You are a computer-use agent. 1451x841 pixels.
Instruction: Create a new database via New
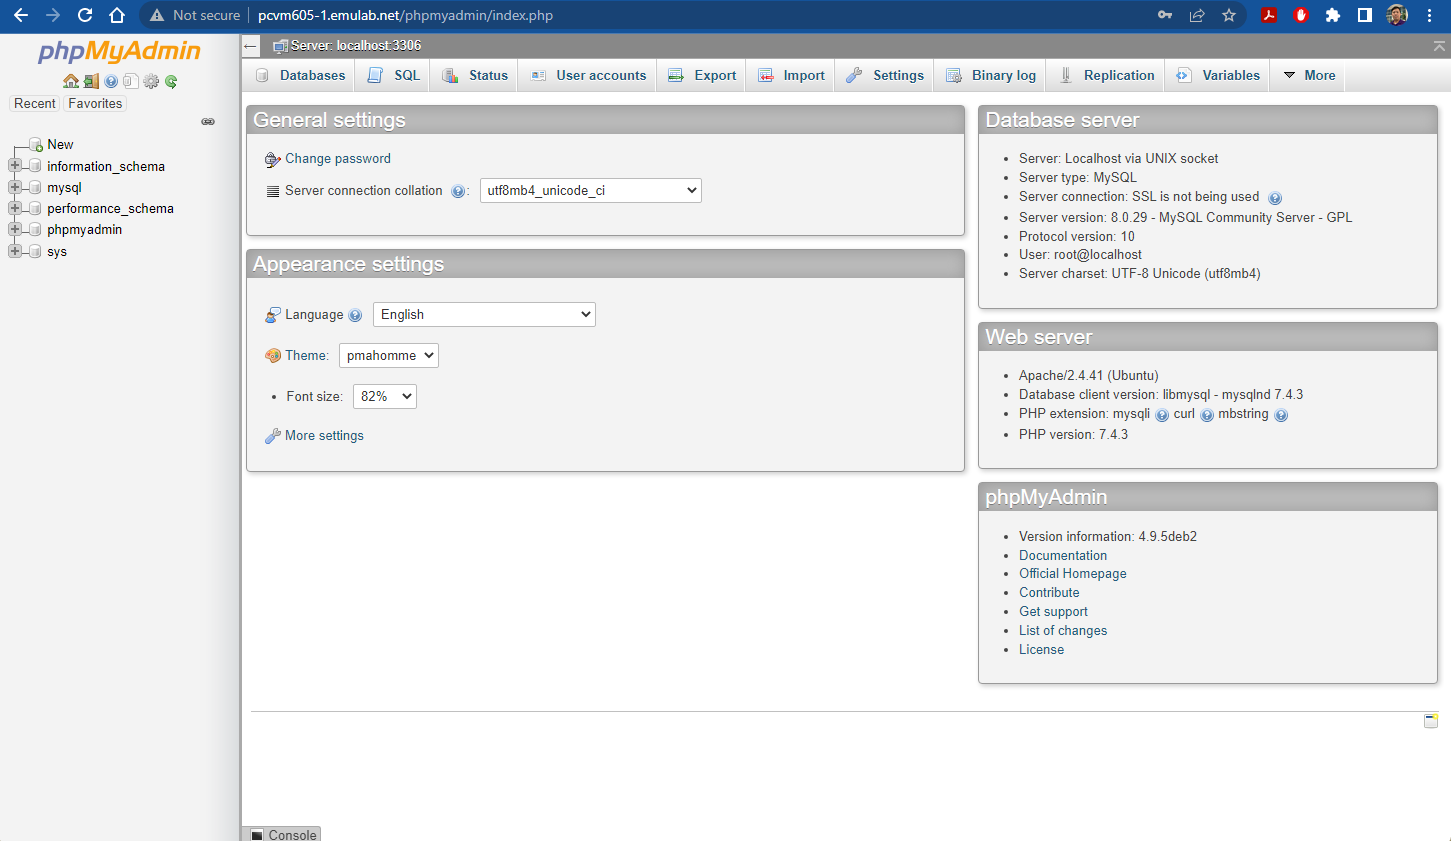pos(58,144)
